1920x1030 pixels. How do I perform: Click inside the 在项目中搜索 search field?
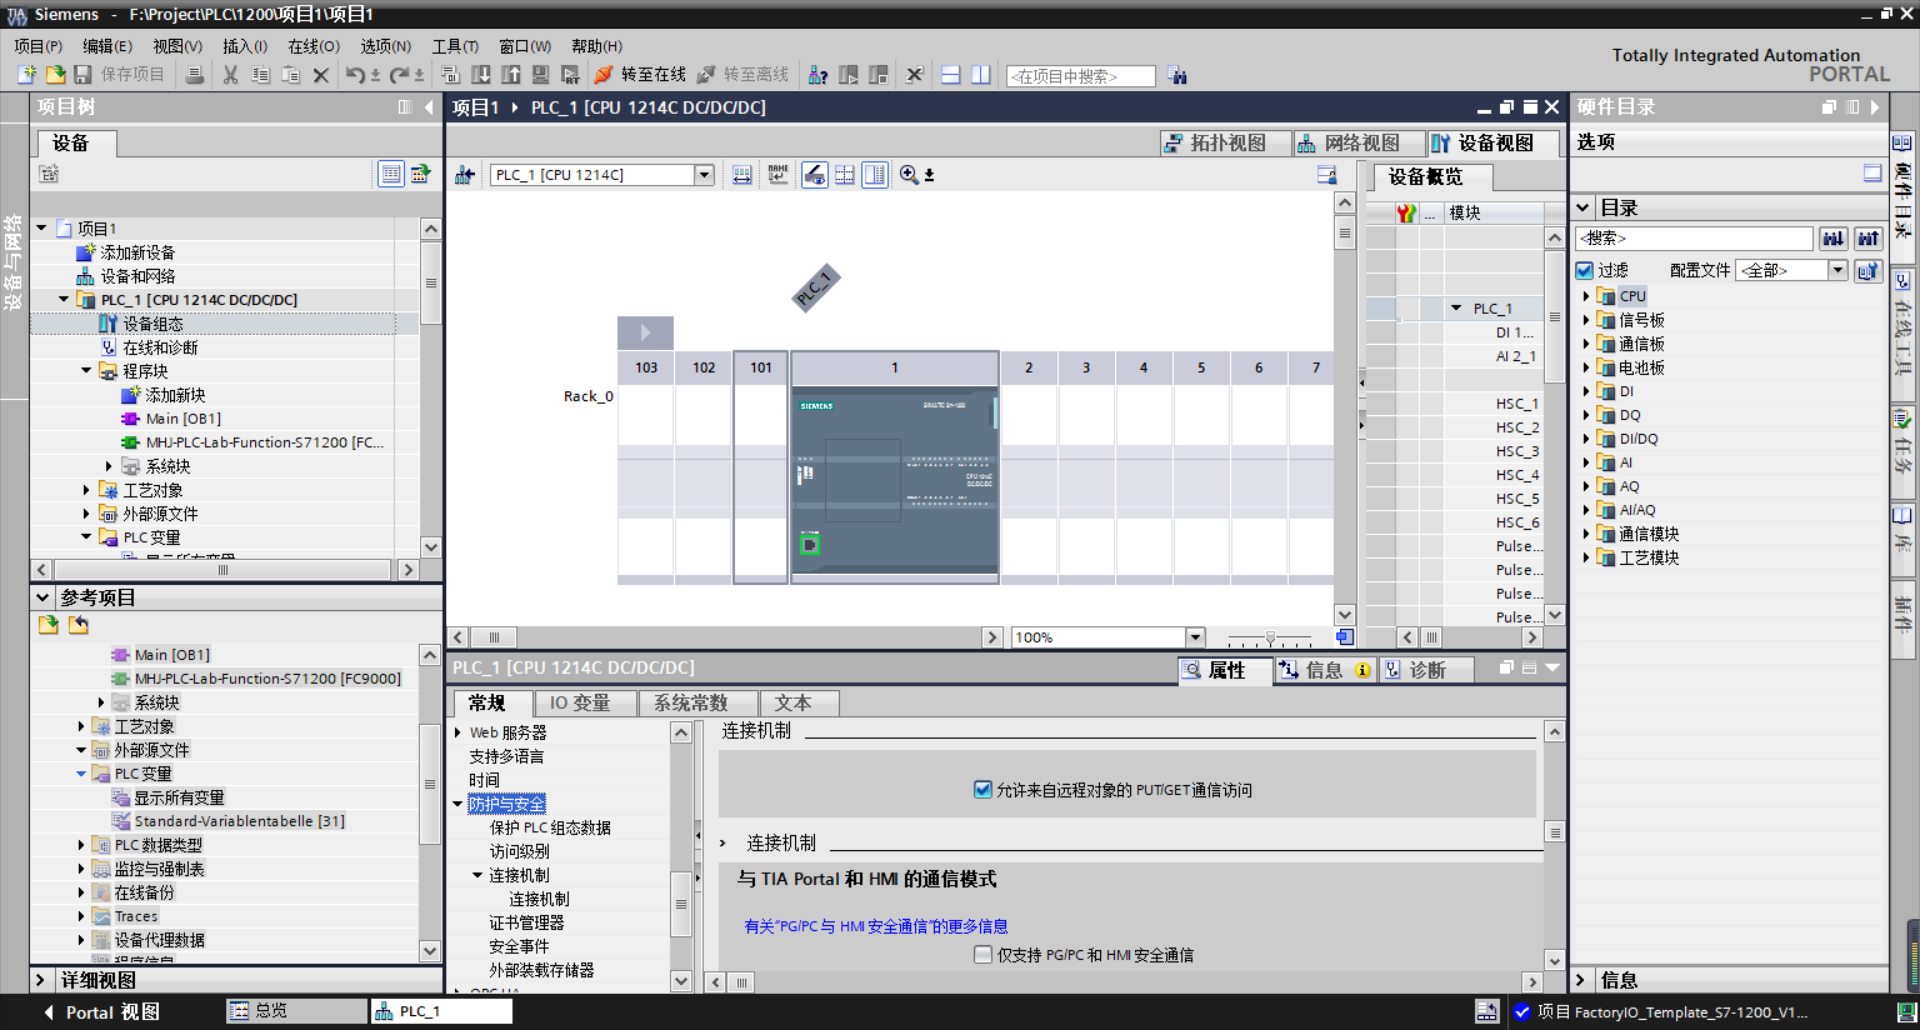click(x=1080, y=75)
